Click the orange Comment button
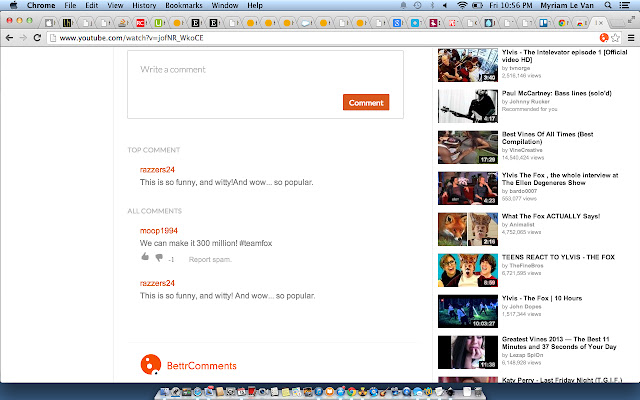The image size is (640, 400). click(366, 102)
